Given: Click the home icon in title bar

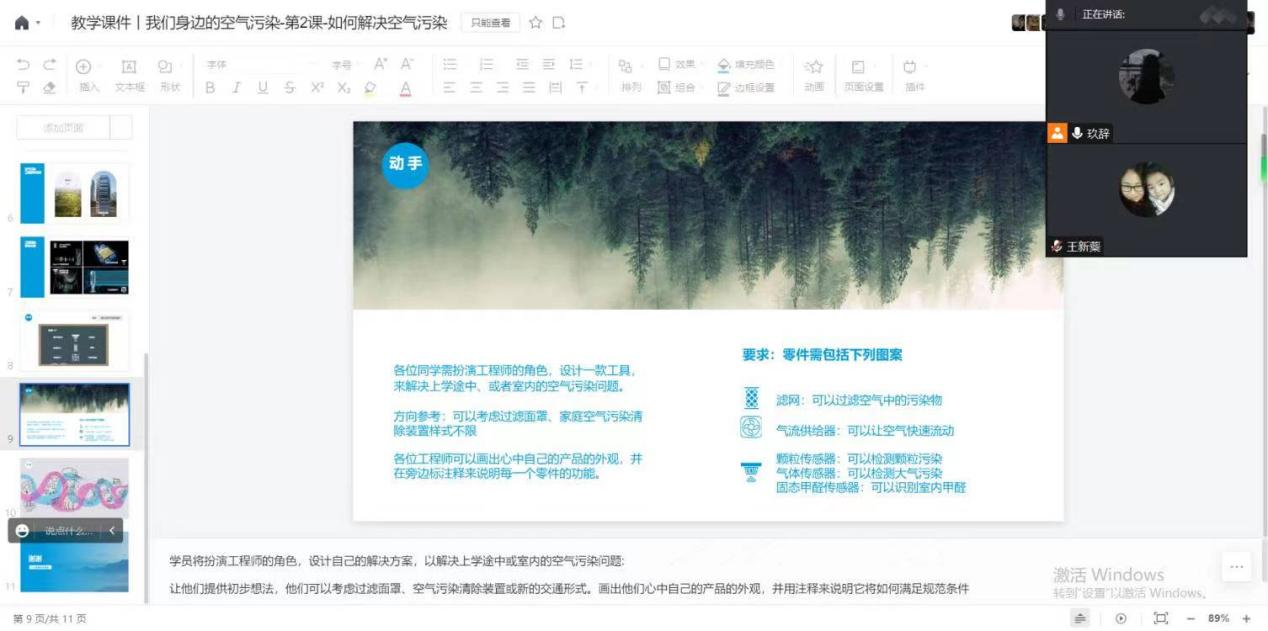Looking at the screenshot, I should coord(21,22).
